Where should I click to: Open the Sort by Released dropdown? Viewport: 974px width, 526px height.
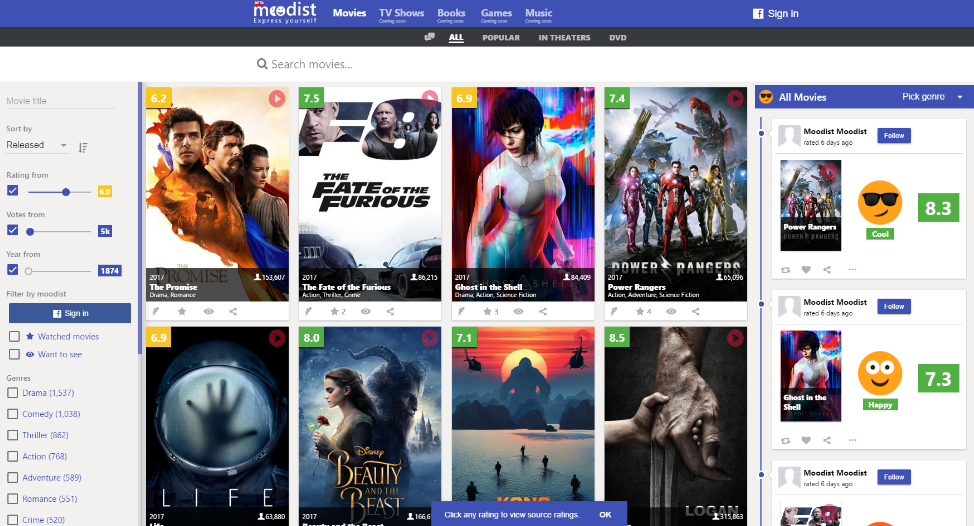pos(36,145)
